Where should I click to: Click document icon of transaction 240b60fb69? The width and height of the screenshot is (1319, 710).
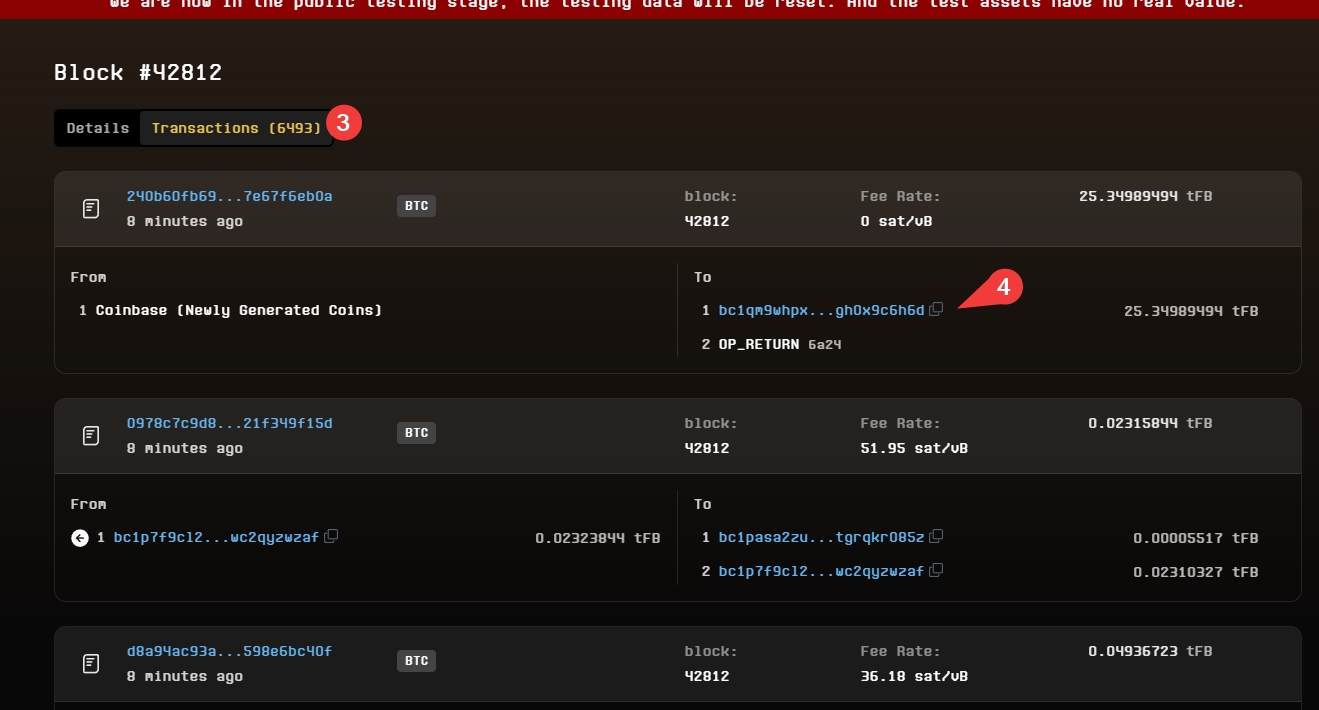pyautogui.click(x=91, y=209)
